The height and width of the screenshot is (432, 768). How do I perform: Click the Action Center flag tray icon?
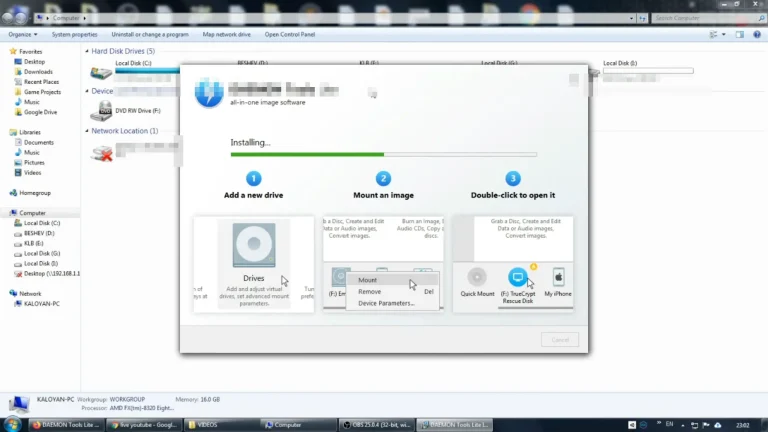706,425
